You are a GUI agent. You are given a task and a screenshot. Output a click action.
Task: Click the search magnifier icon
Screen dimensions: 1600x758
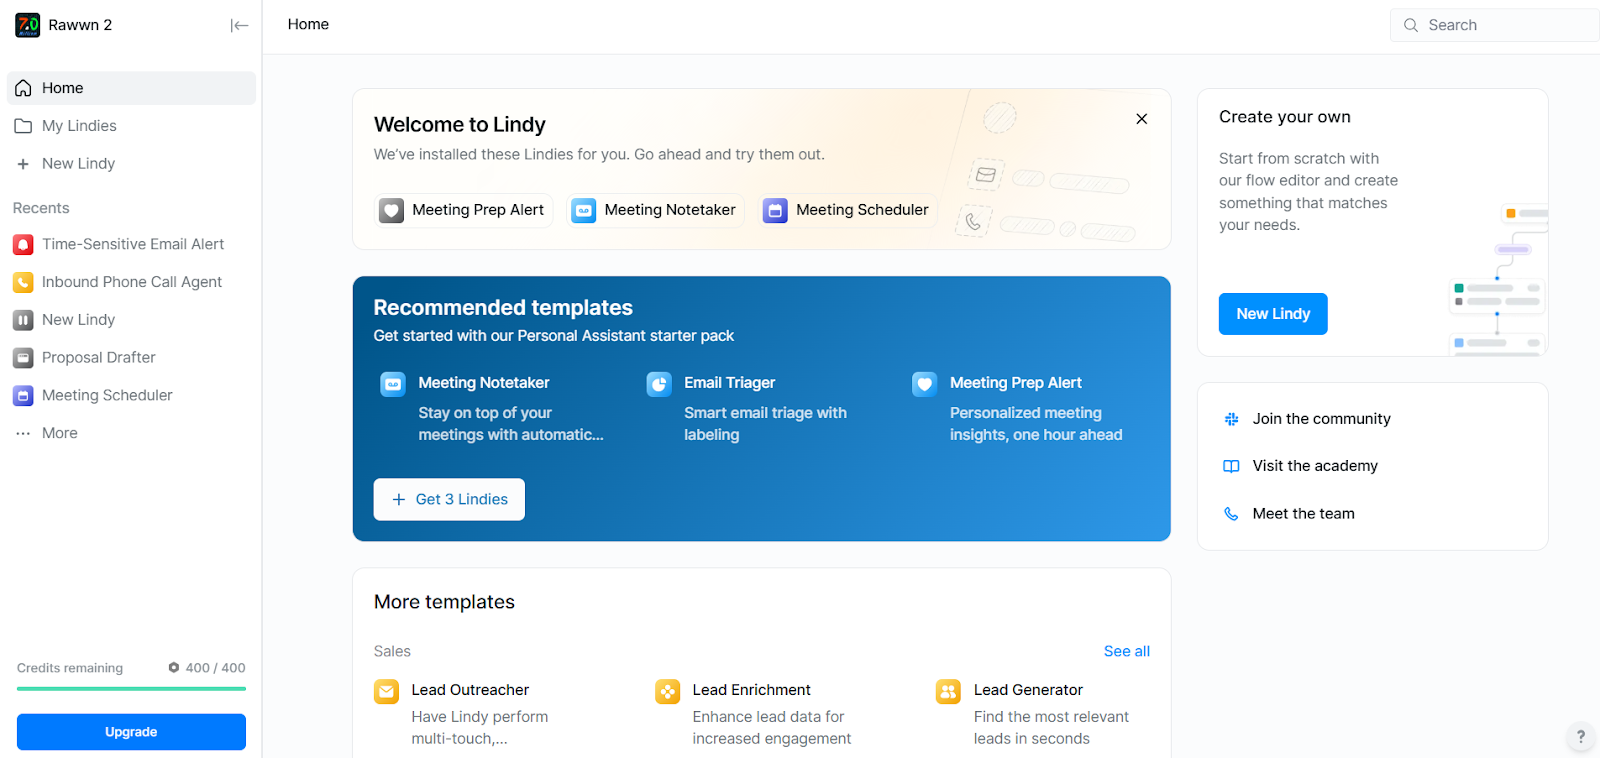click(x=1411, y=25)
